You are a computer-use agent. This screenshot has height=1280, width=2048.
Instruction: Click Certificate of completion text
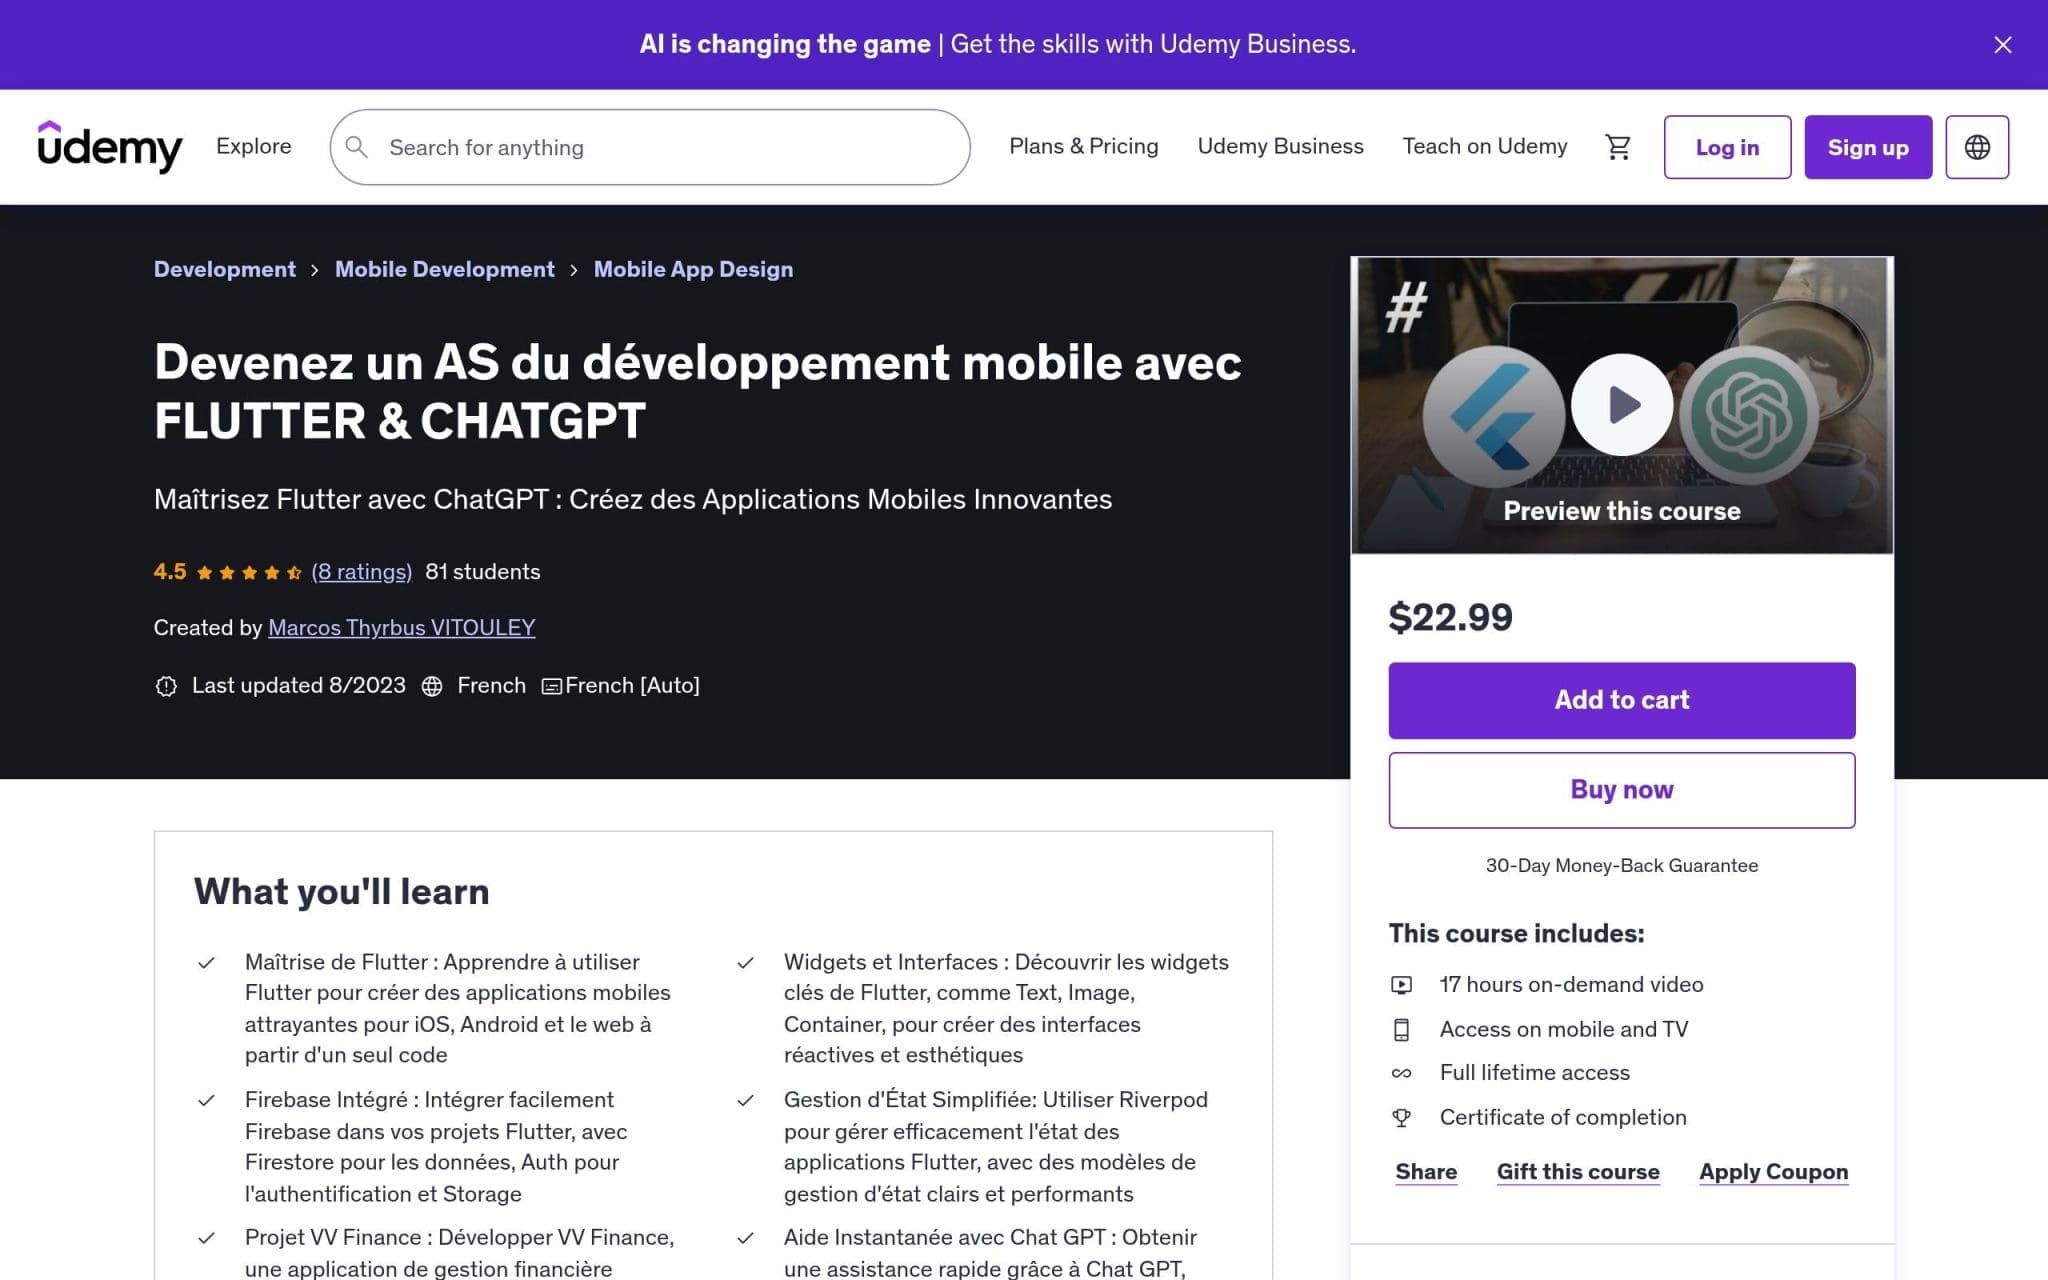[1563, 1118]
